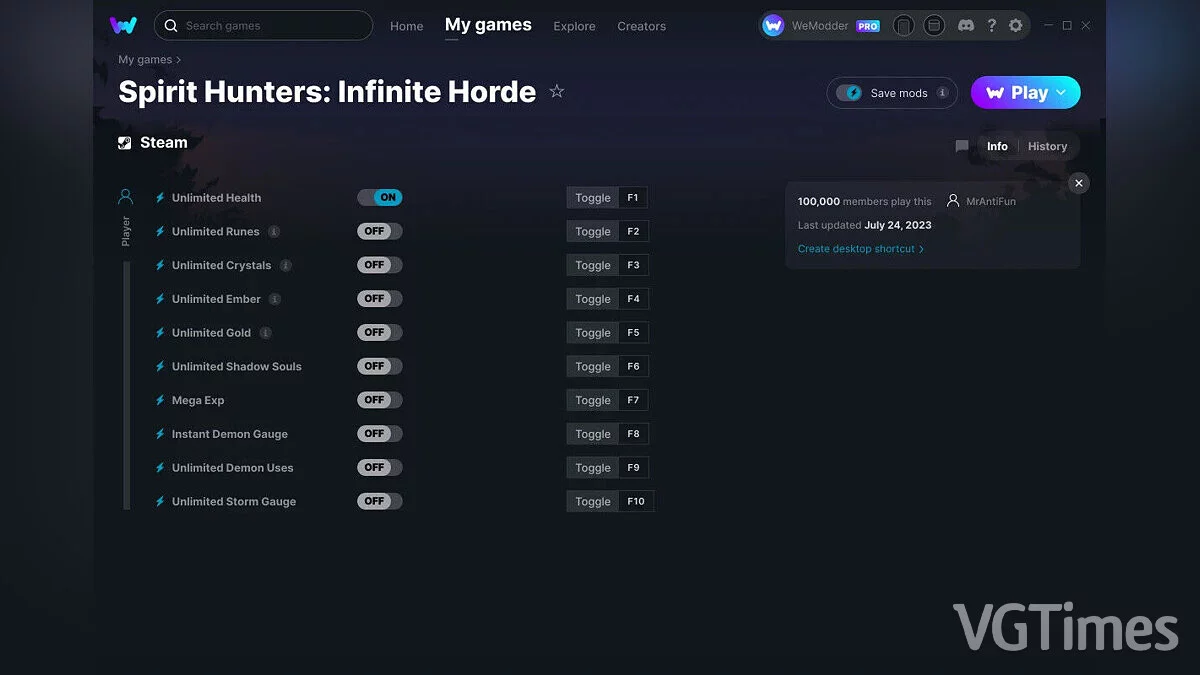Toggle the Save mods switch

[849, 93]
